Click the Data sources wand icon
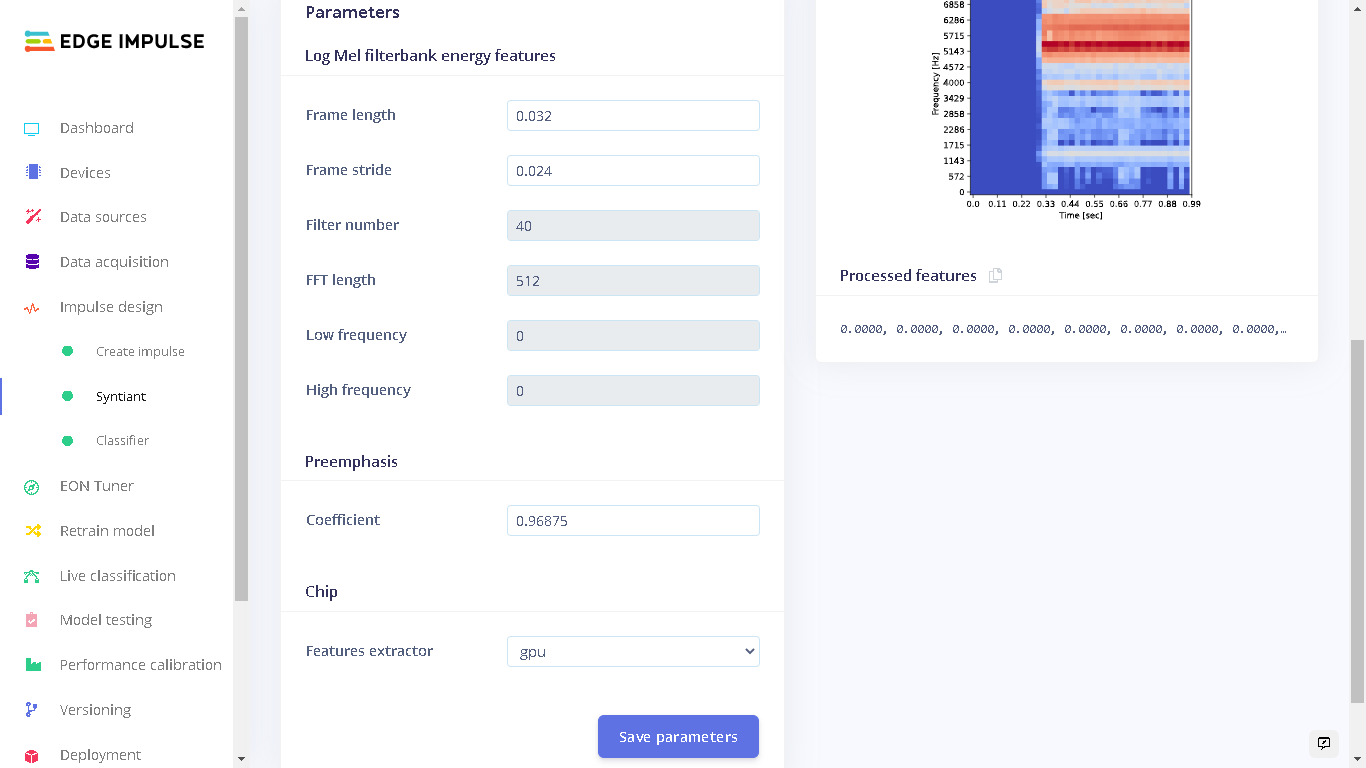The image size is (1366, 768). 33,217
